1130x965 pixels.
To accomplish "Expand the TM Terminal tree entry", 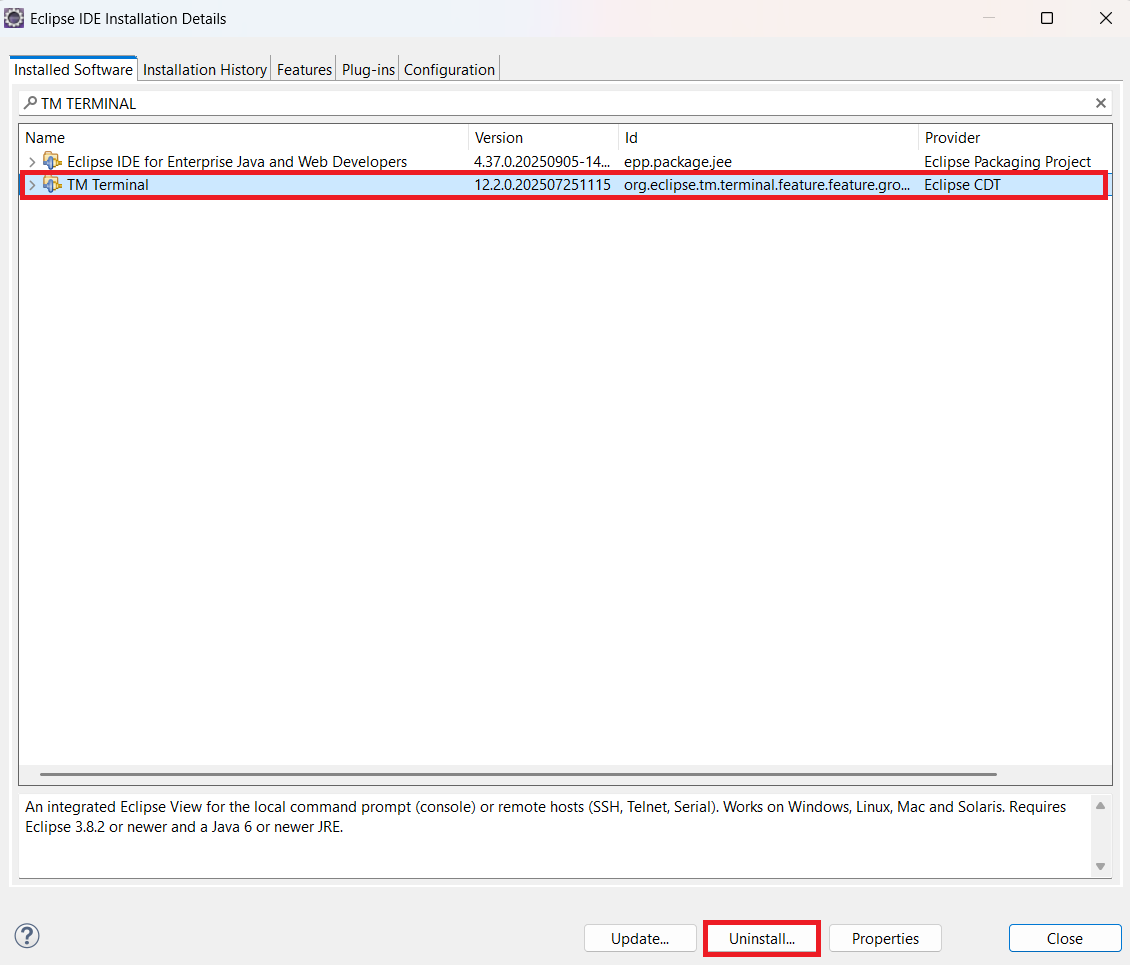I will tap(32, 185).
